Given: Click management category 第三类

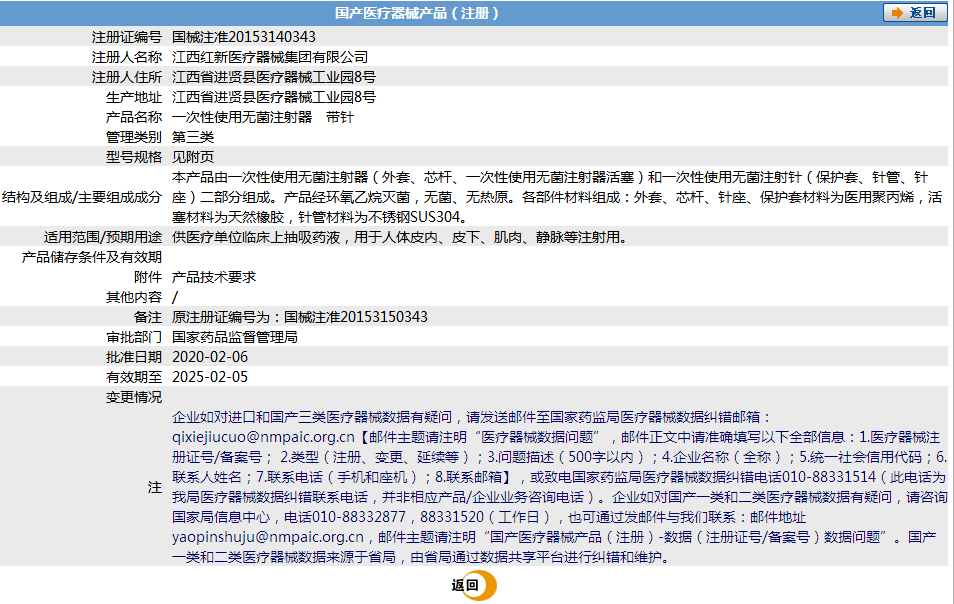Looking at the screenshot, I should [193, 137].
